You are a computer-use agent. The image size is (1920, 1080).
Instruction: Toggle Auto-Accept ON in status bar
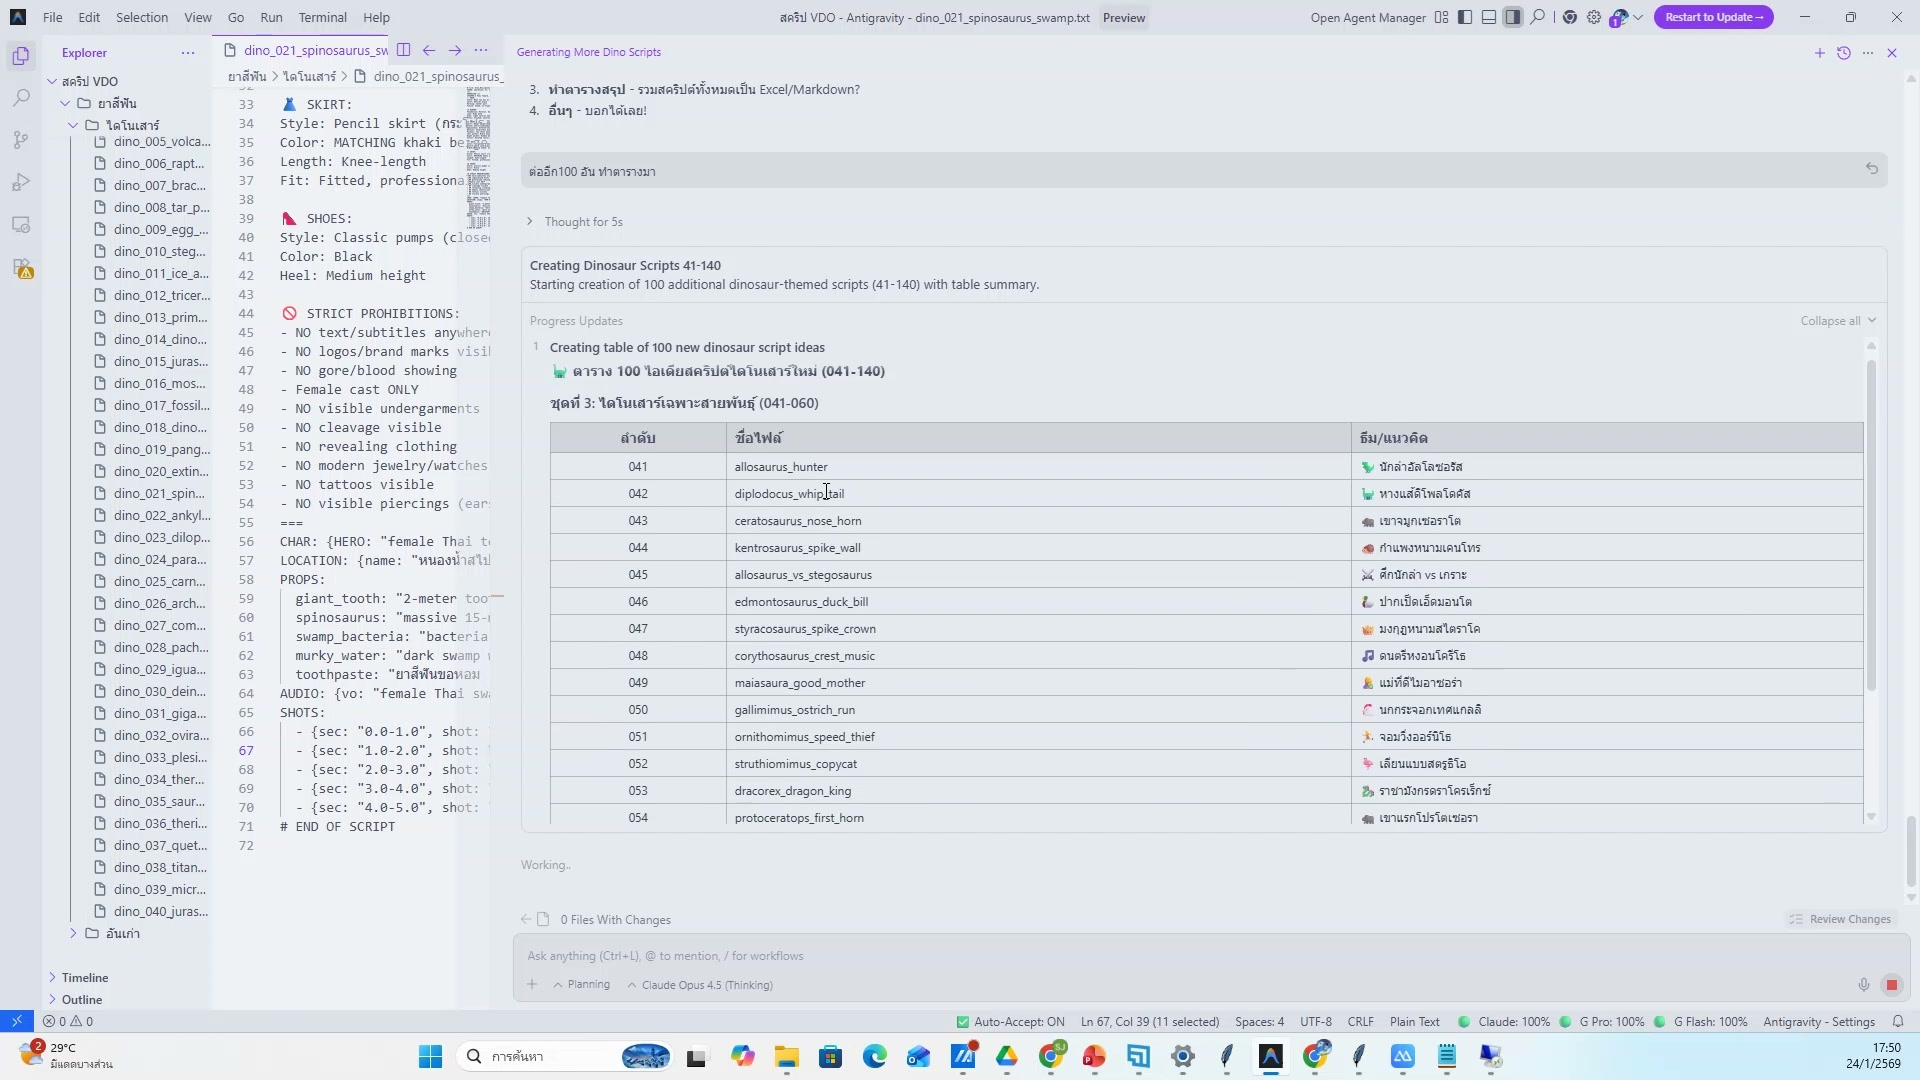click(x=1010, y=1022)
